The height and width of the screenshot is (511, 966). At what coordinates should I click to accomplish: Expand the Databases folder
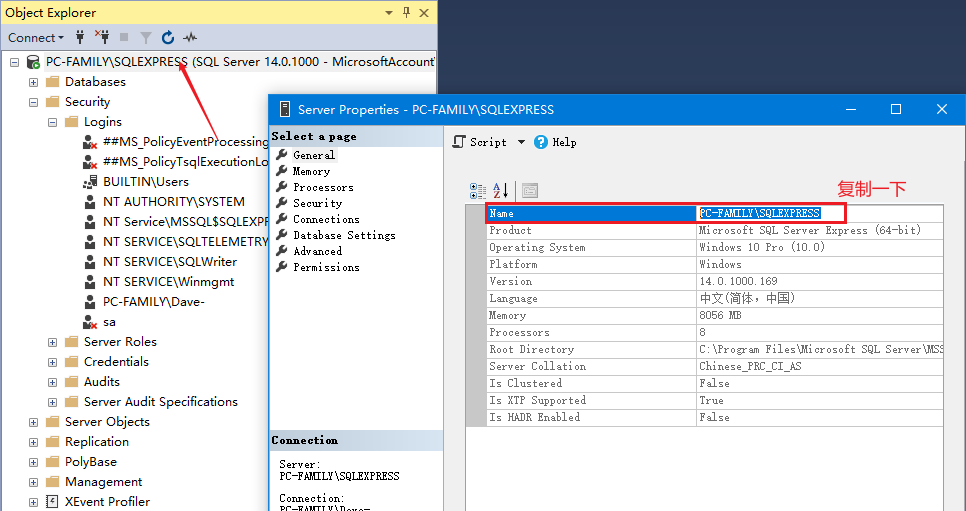click(34, 82)
